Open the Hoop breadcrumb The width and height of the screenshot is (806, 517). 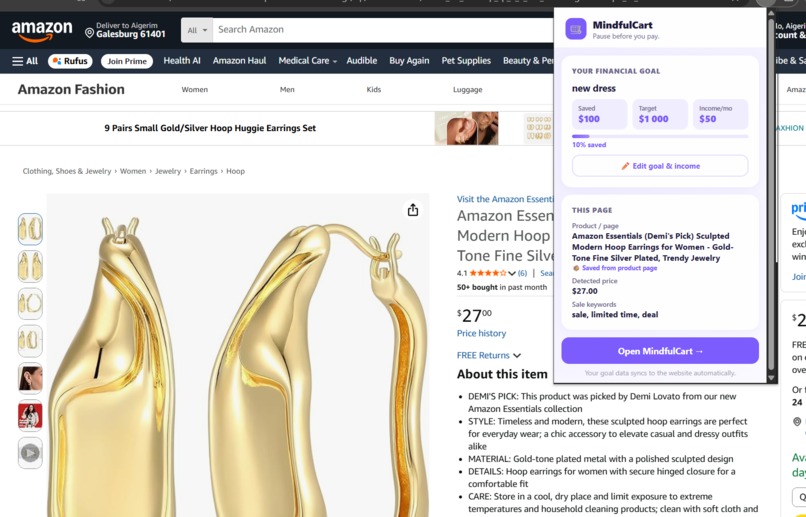(x=235, y=171)
